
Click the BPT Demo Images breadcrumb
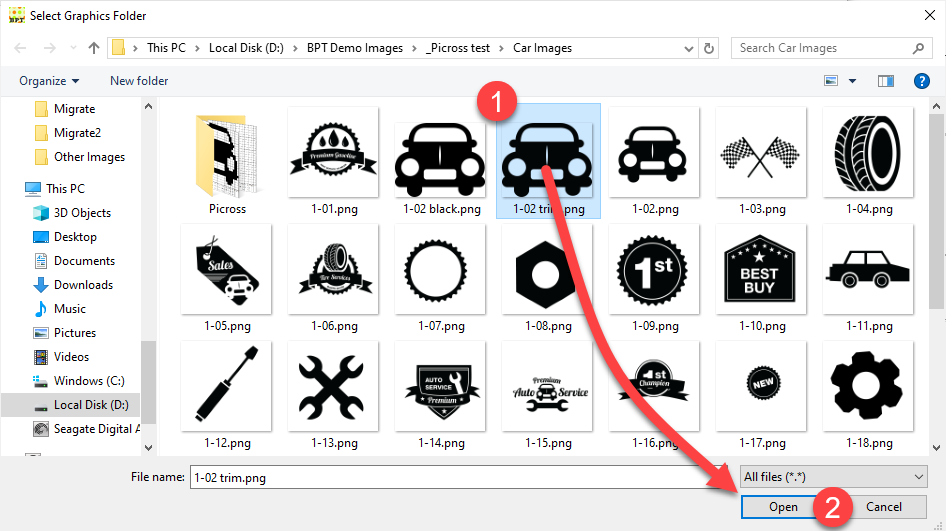tap(355, 48)
